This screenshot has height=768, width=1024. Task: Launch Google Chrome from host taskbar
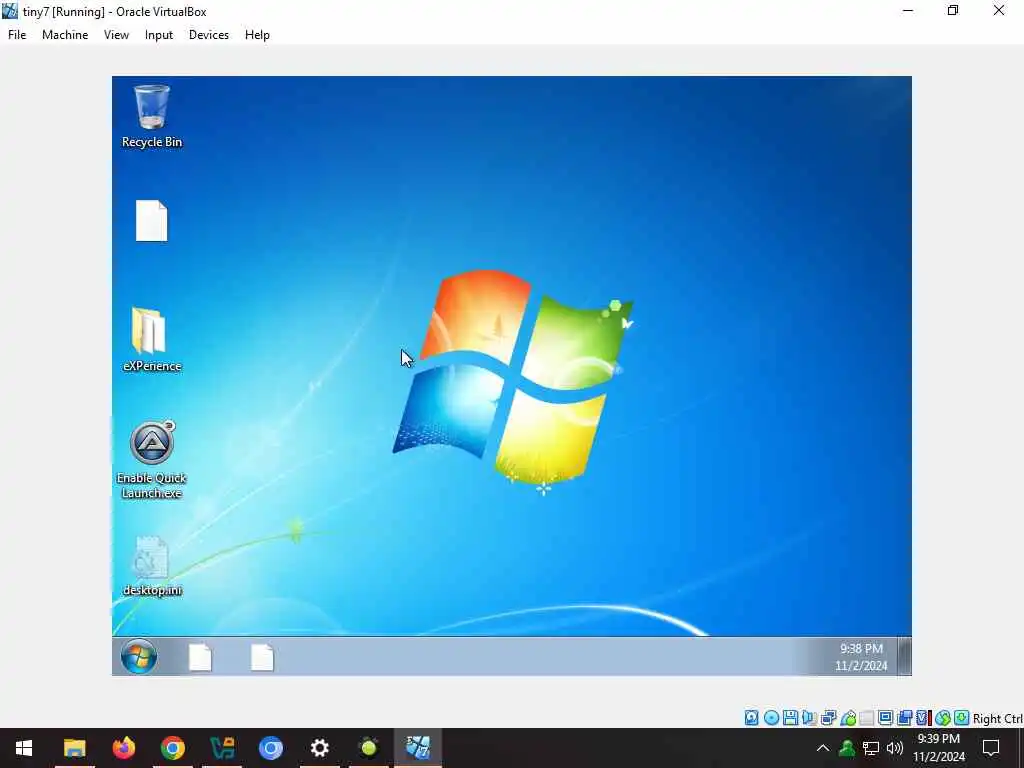point(172,748)
